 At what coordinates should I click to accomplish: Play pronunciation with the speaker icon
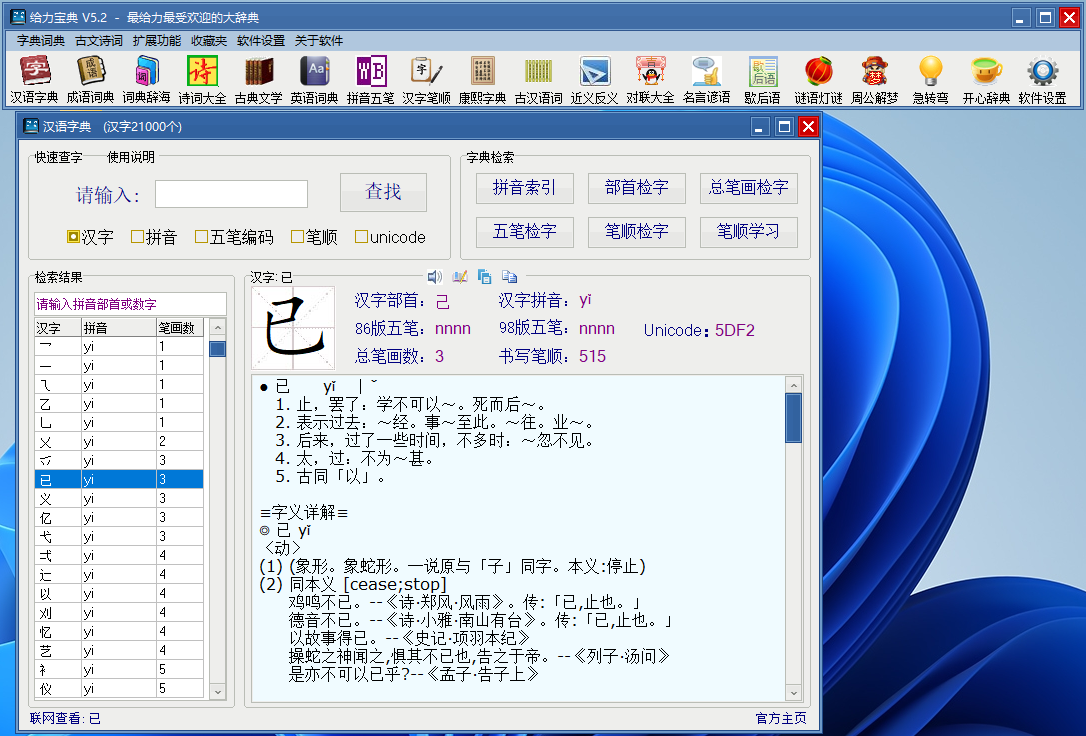(434, 277)
